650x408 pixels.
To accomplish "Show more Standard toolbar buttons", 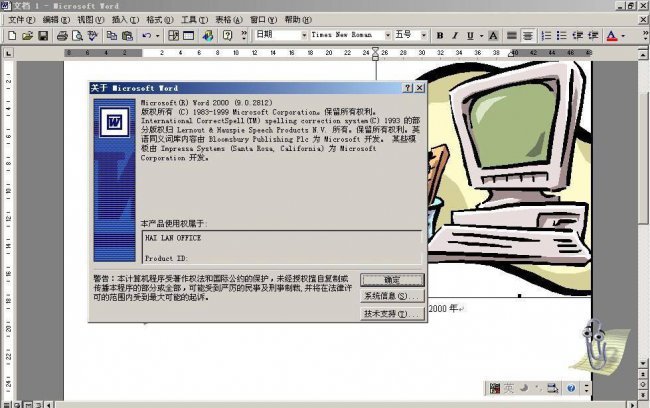I will coord(244,35).
